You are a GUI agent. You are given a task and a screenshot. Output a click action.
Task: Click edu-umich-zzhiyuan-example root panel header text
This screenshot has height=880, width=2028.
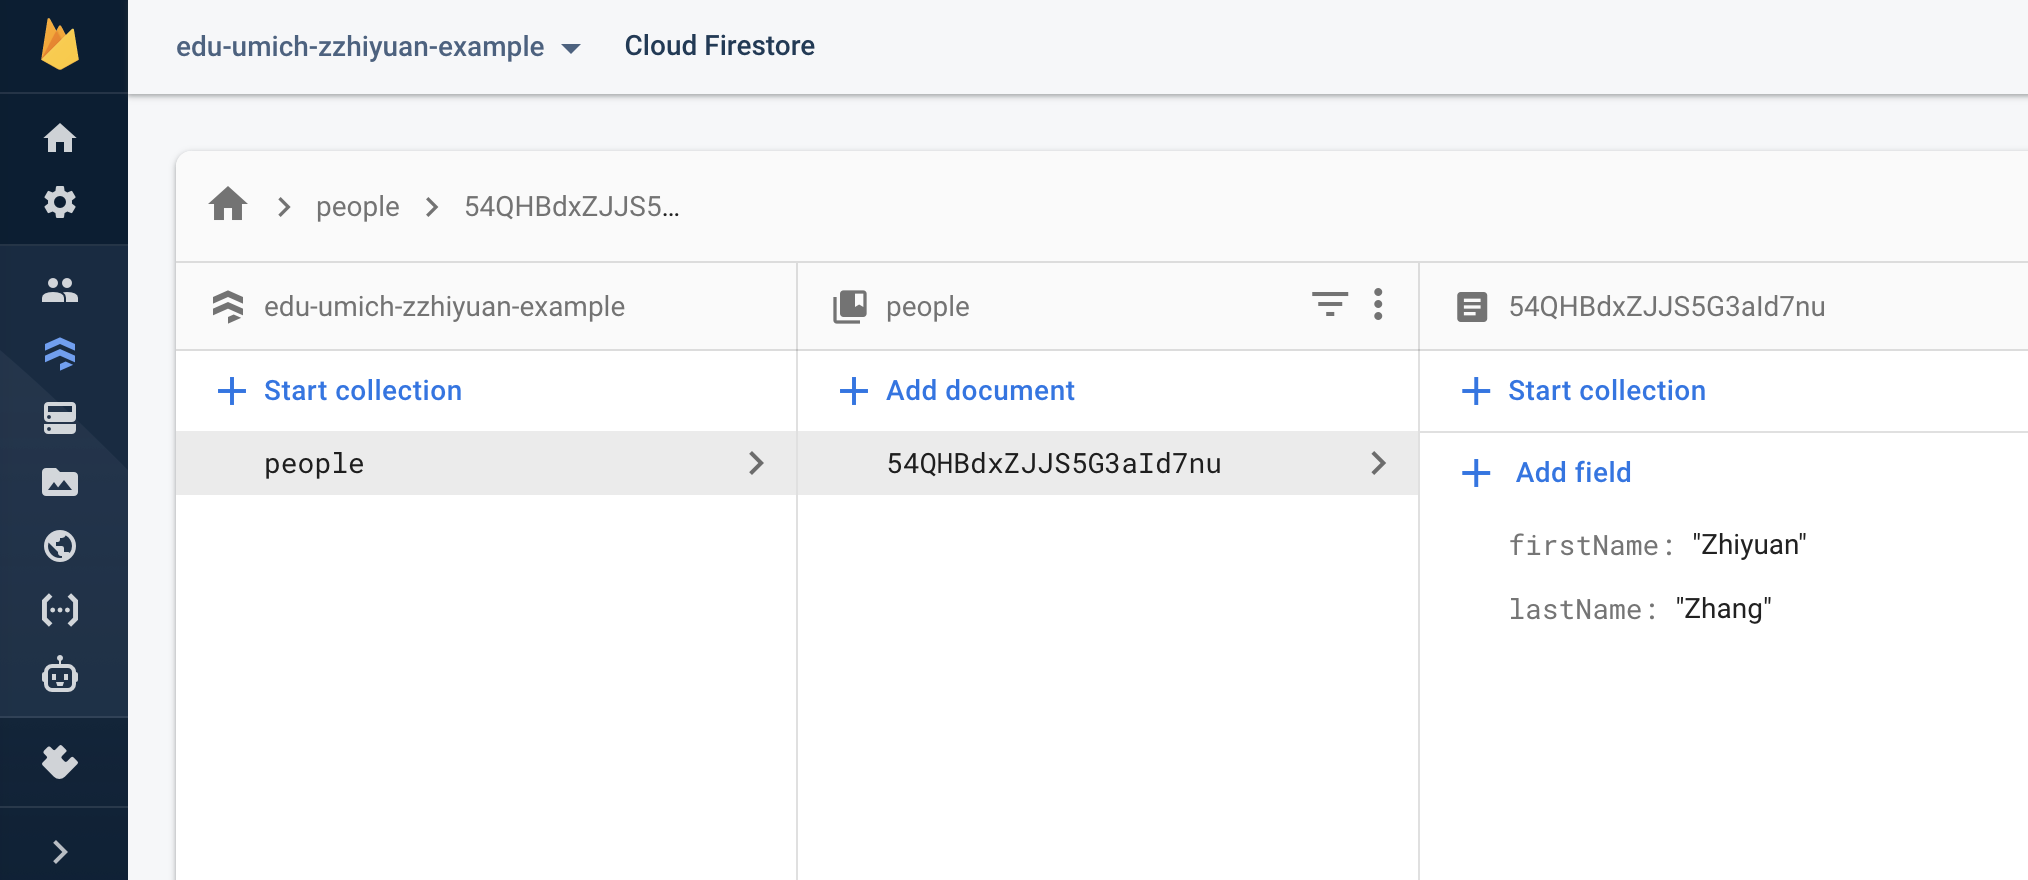[x=444, y=307]
